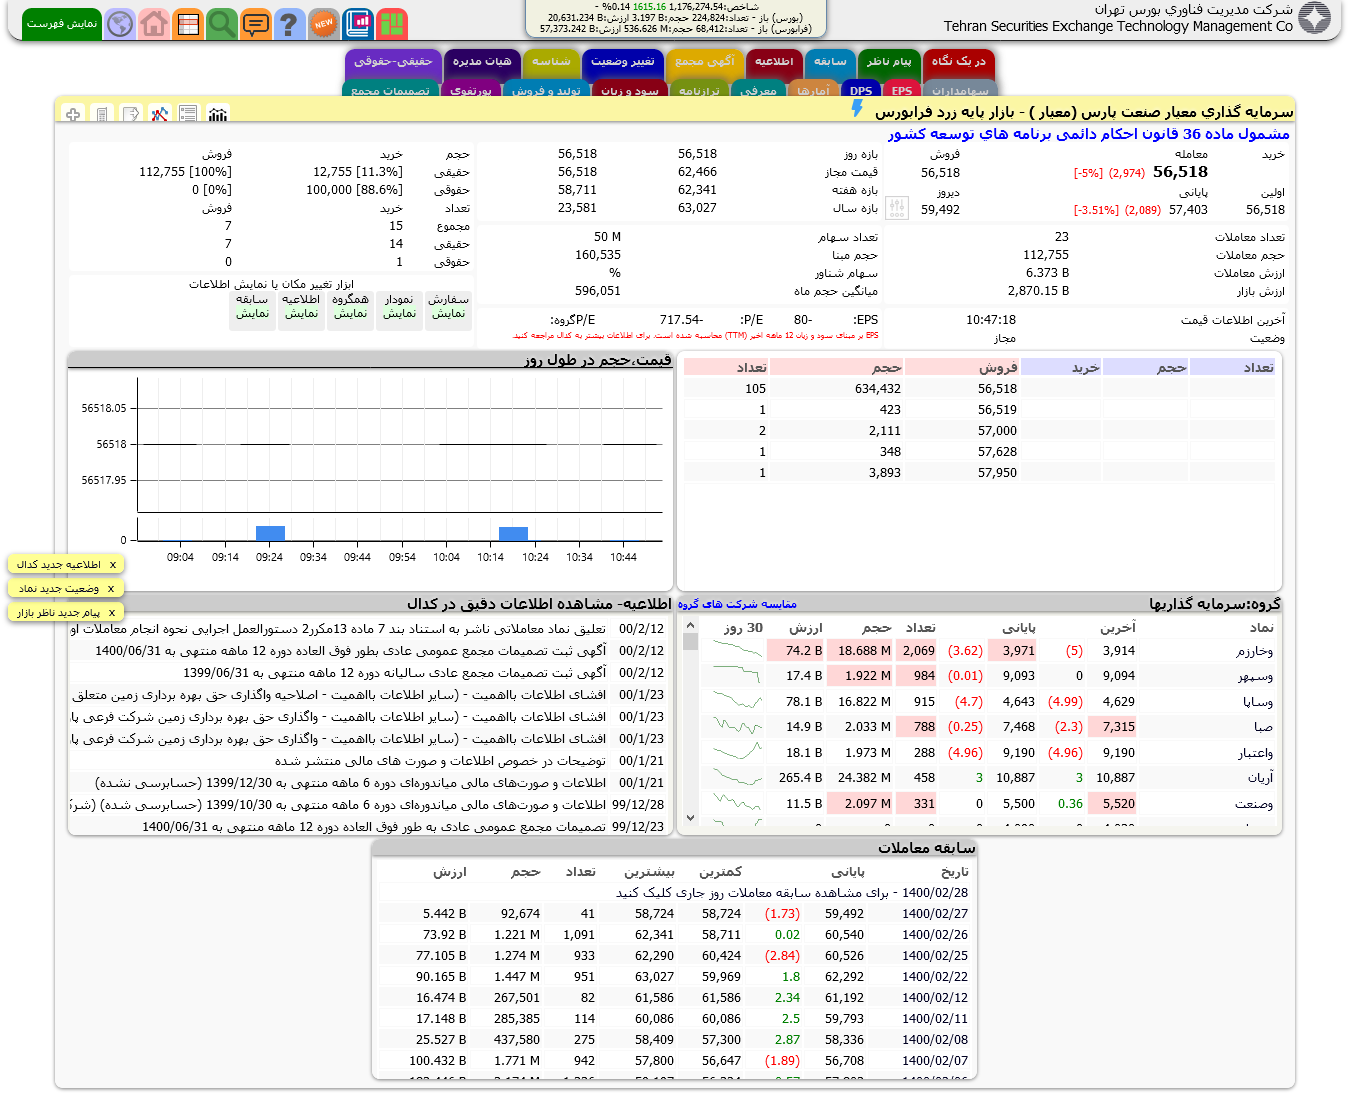
Task: Select group symbol وساپا
Action: click(1258, 702)
